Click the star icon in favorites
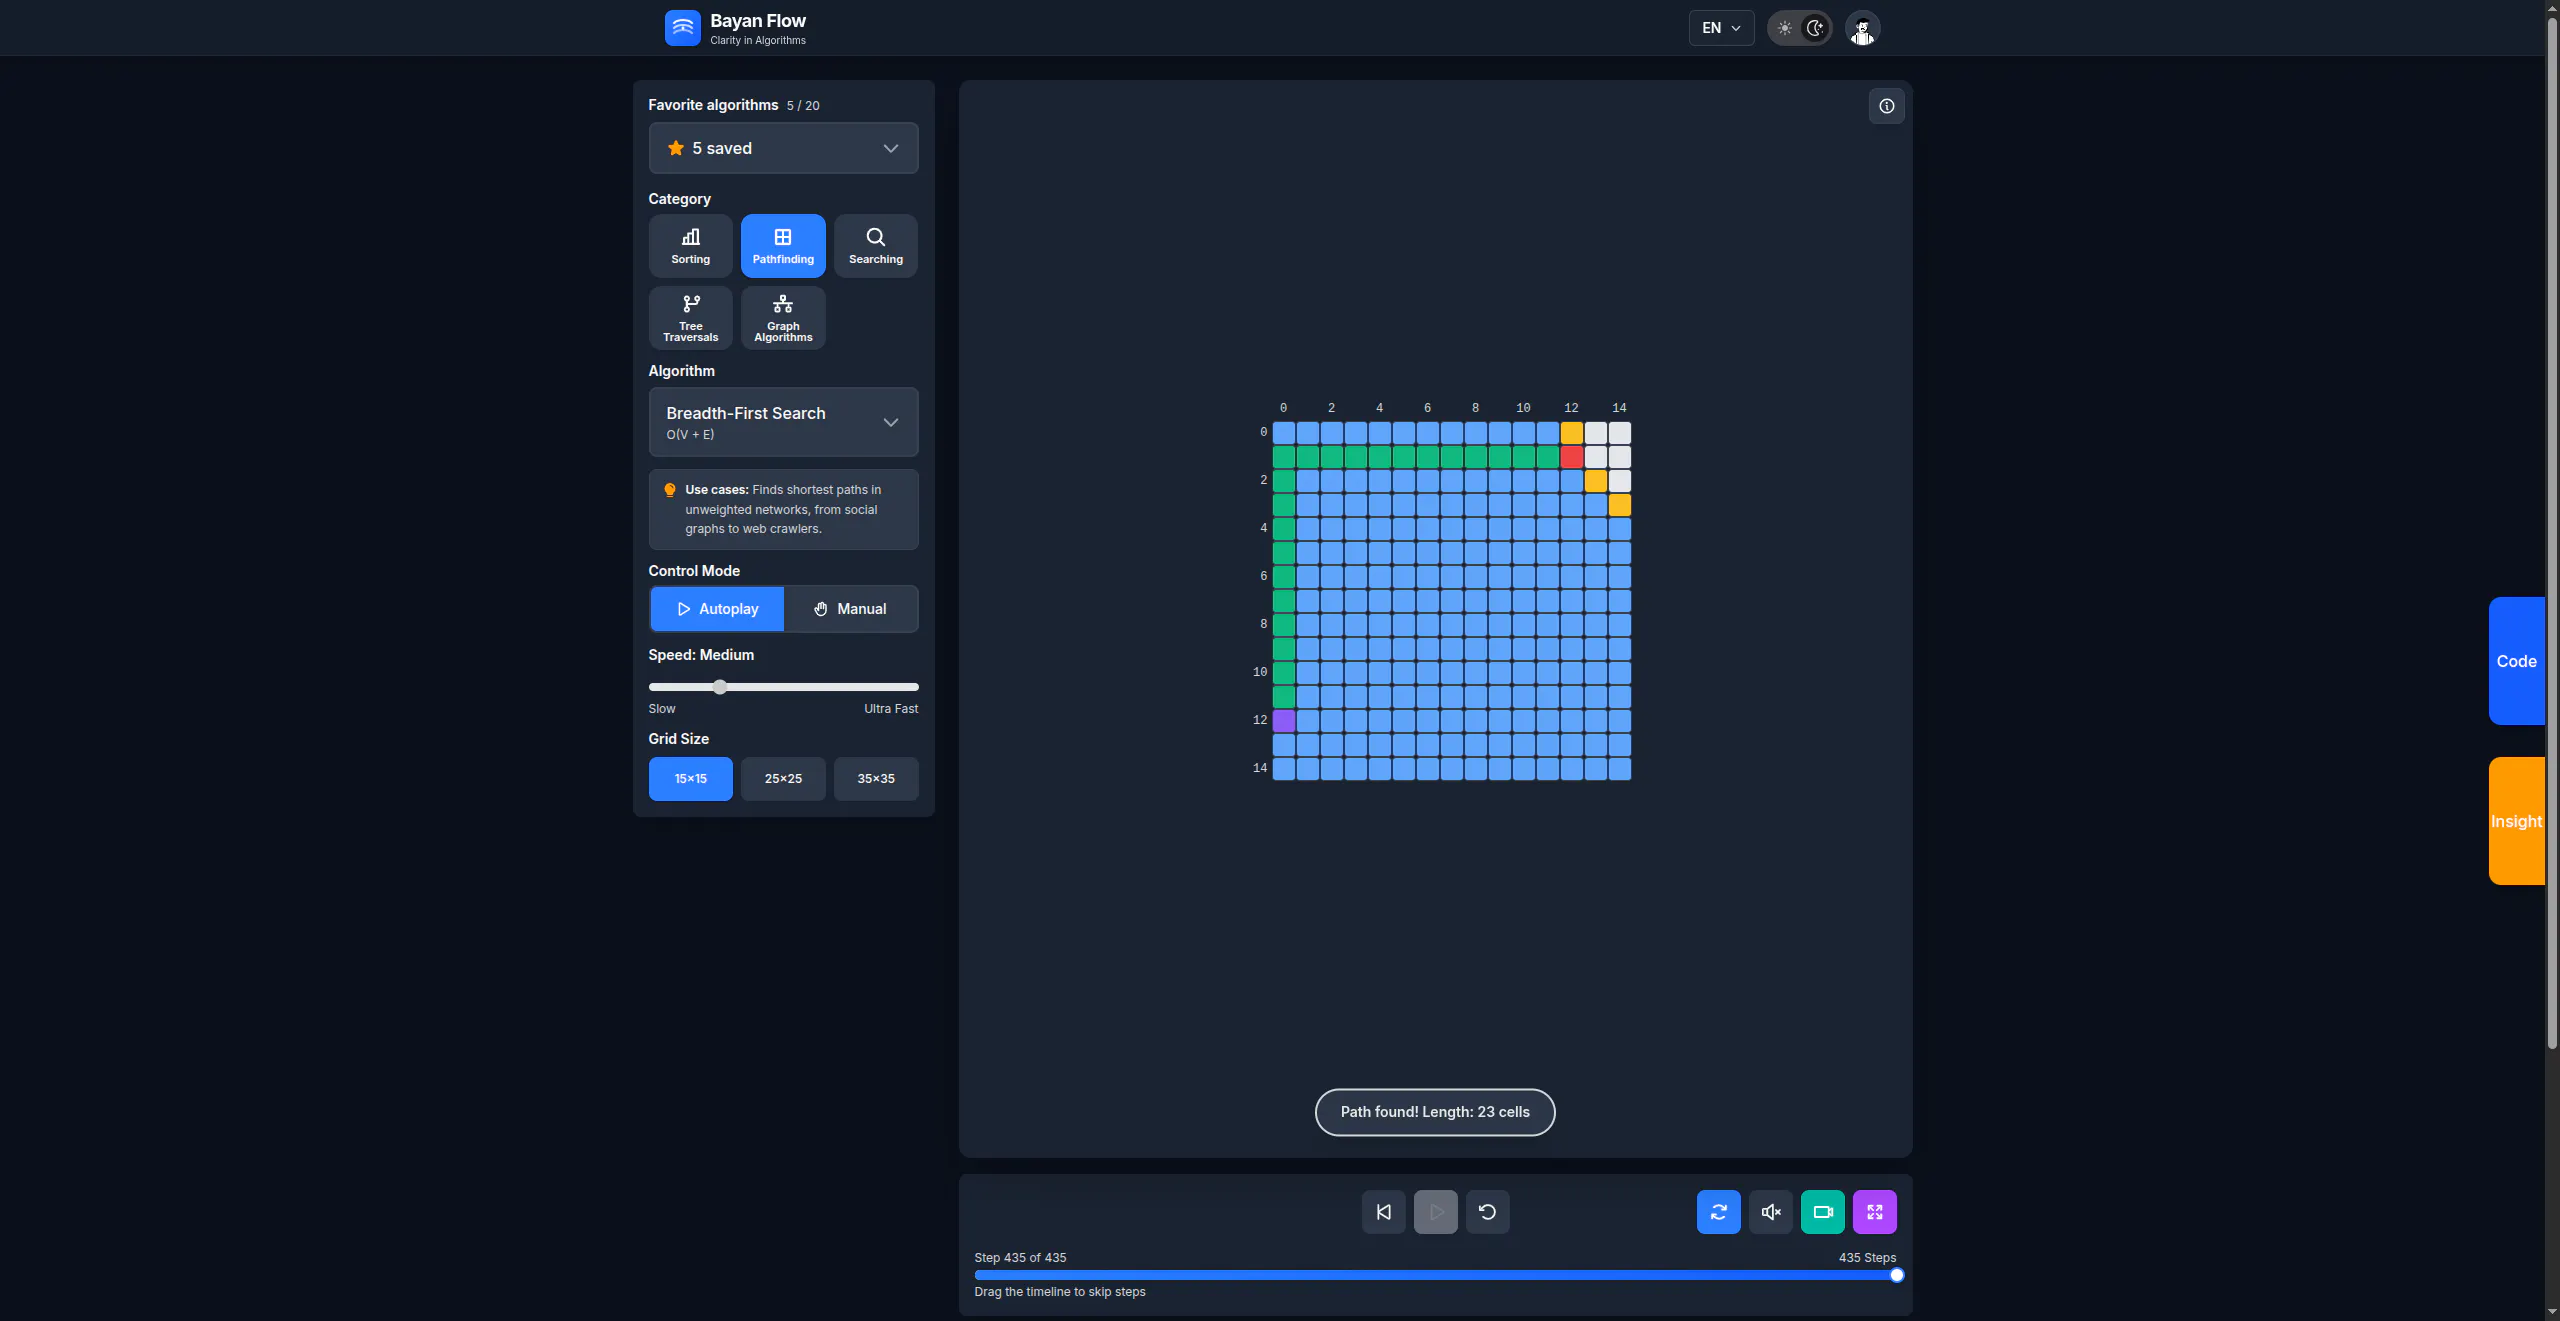Image resolution: width=2560 pixels, height=1321 pixels. [x=676, y=148]
